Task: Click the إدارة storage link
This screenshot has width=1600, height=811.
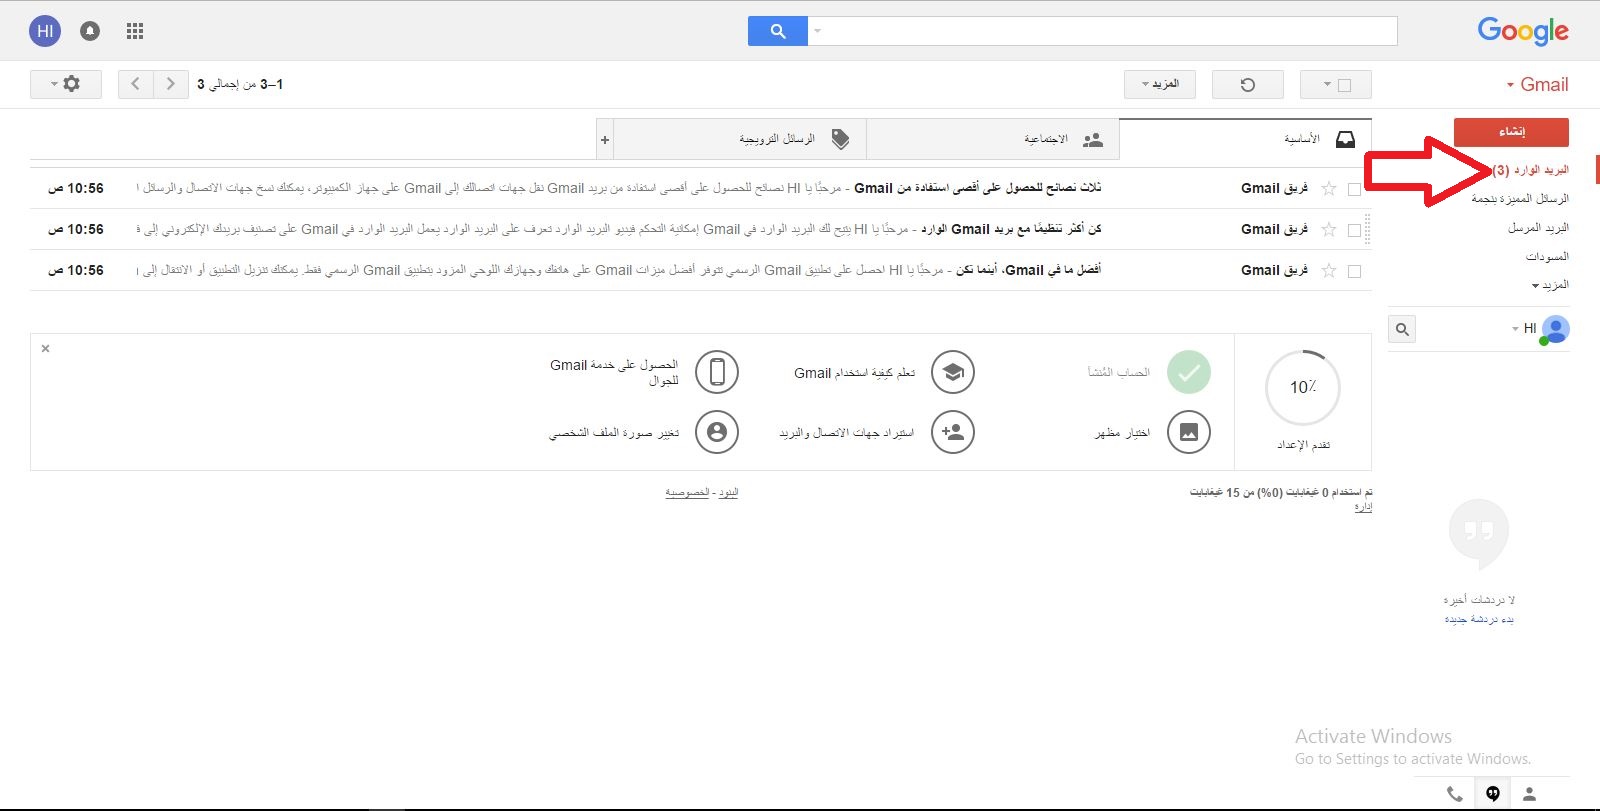Action: pos(1363,508)
